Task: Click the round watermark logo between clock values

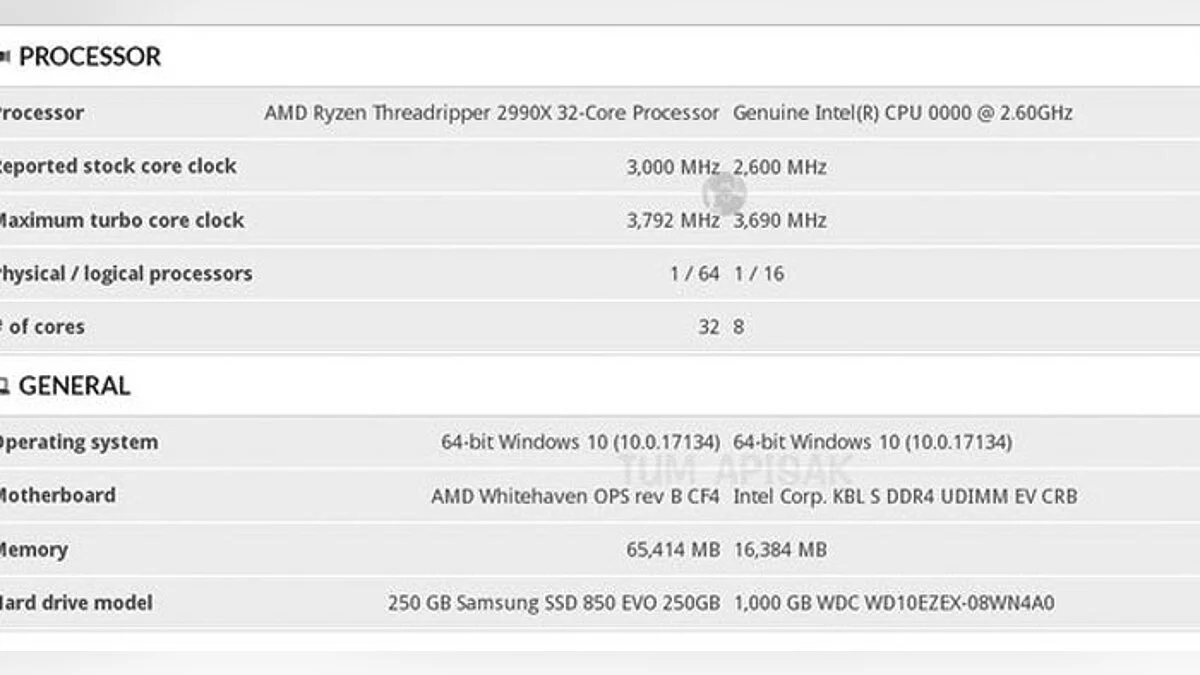Action: [724, 190]
